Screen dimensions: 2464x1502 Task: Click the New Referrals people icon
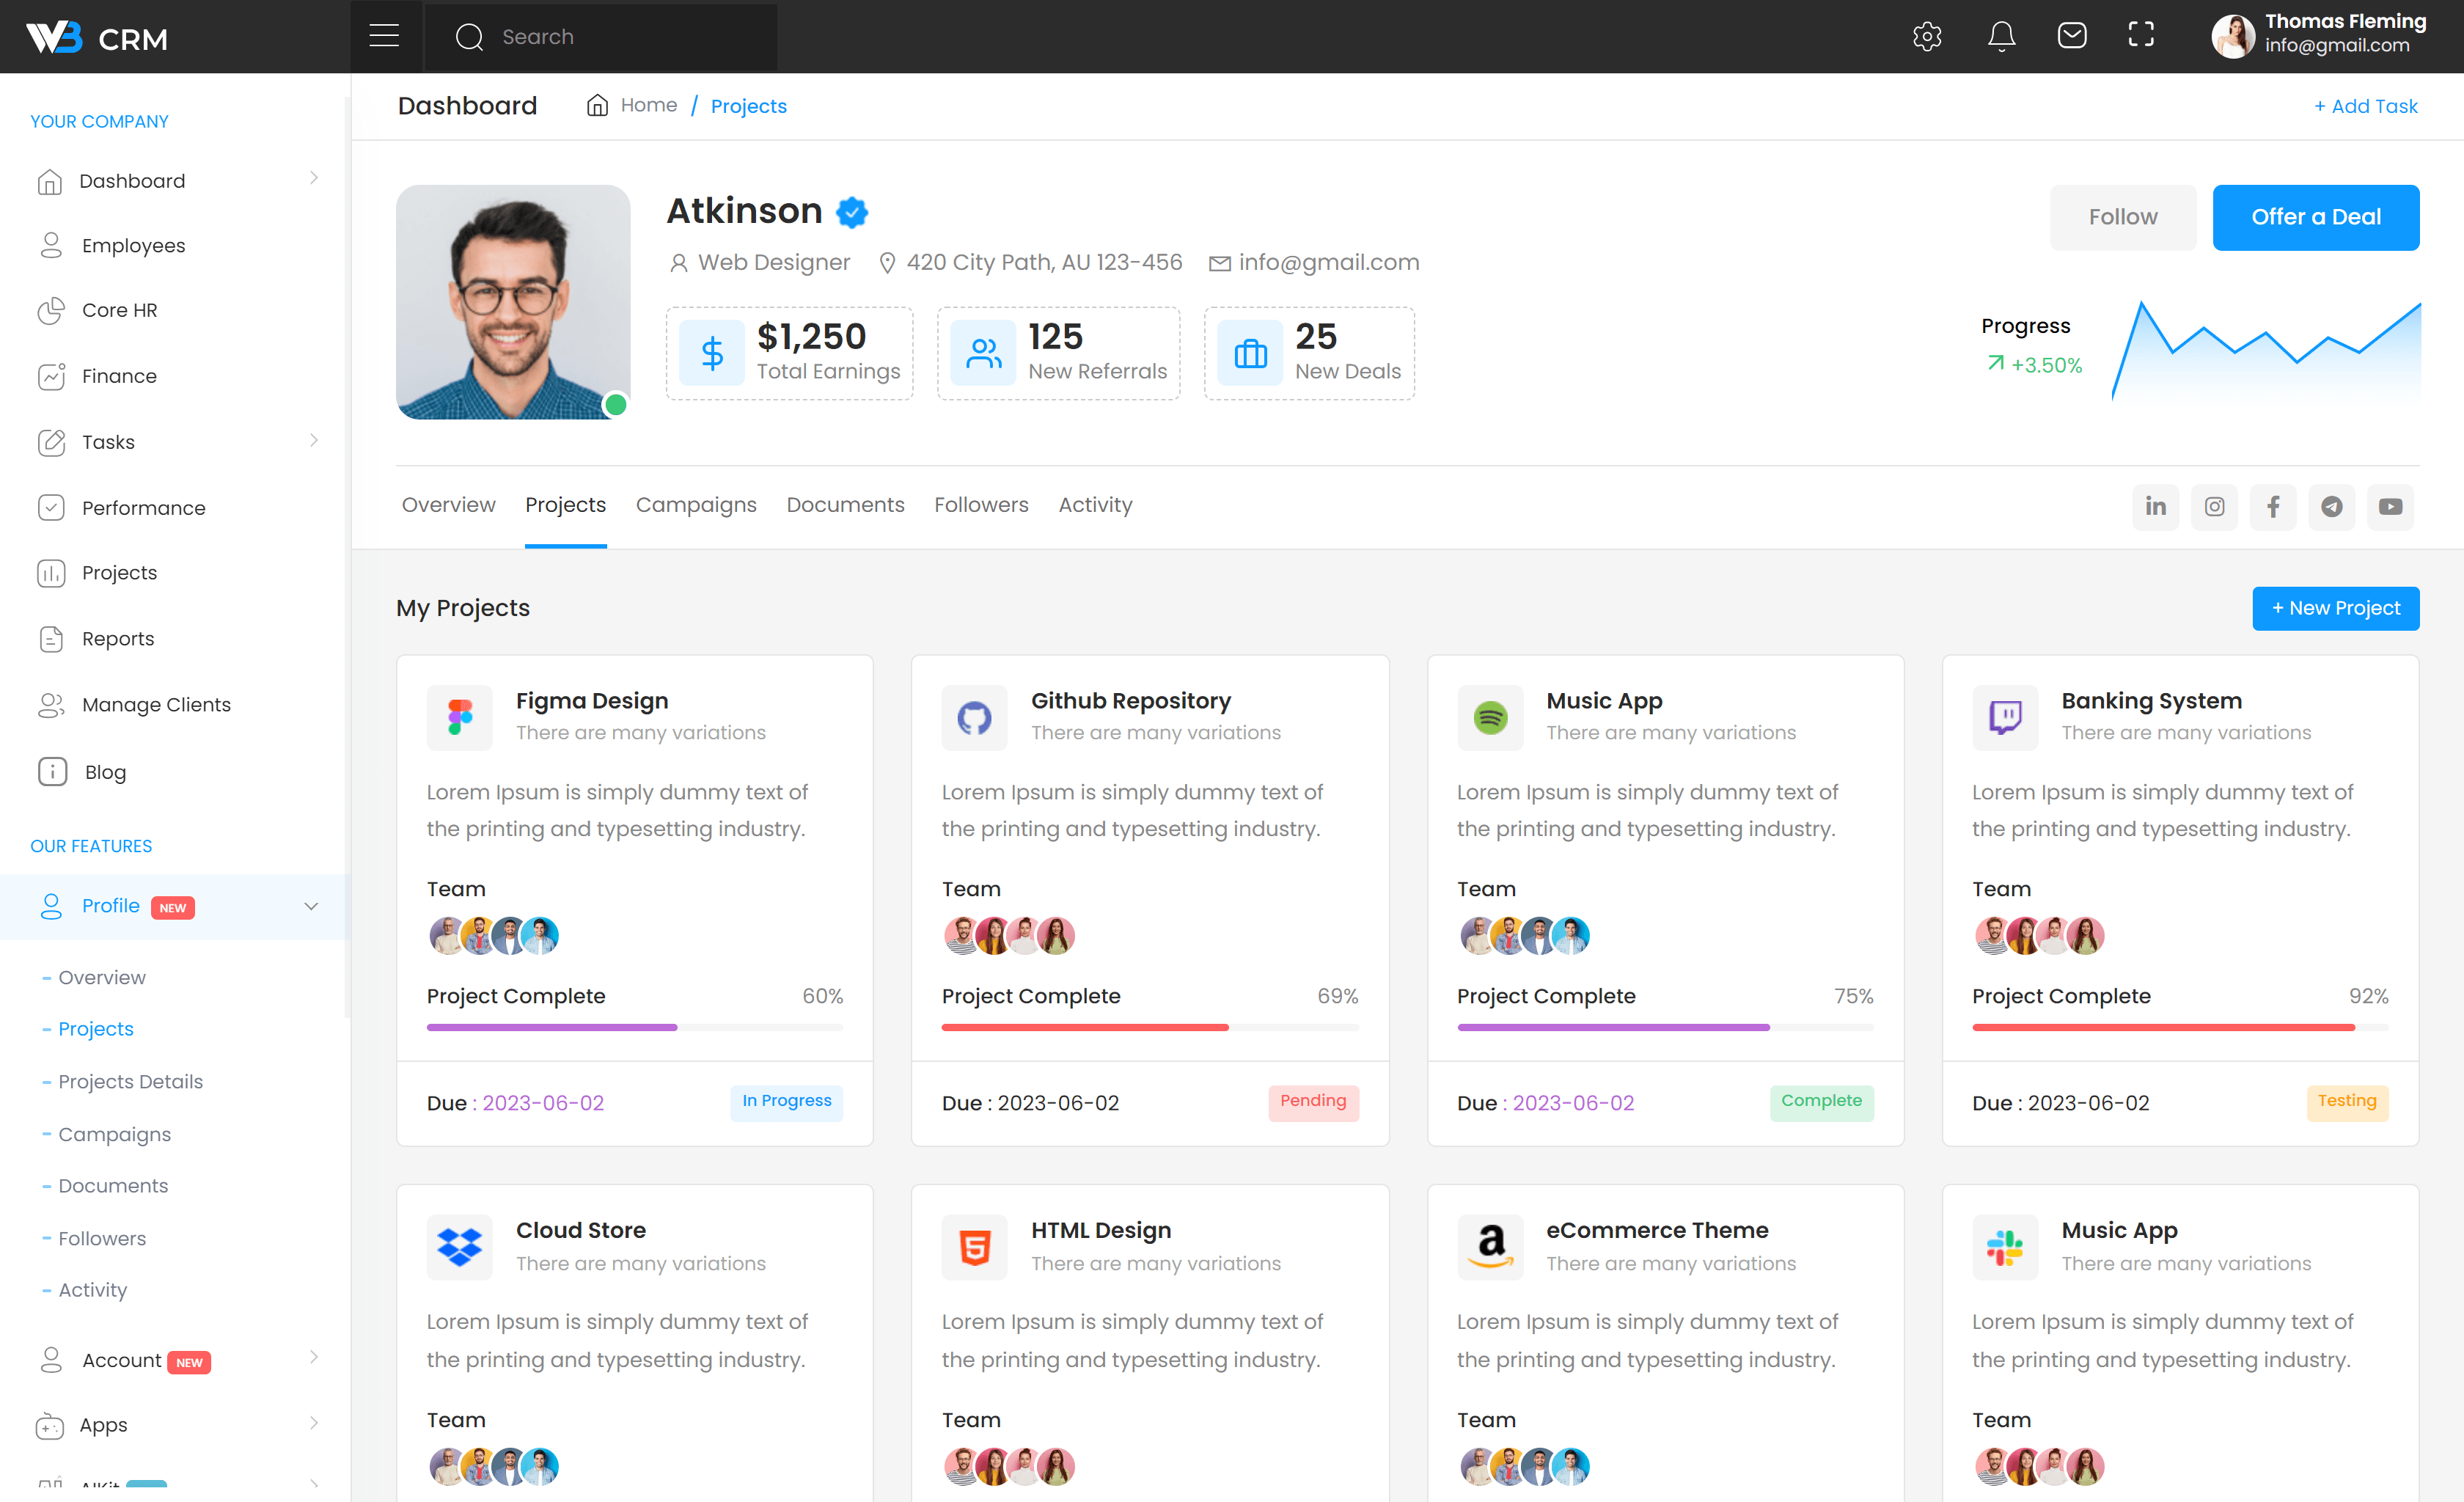click(983, 353)
